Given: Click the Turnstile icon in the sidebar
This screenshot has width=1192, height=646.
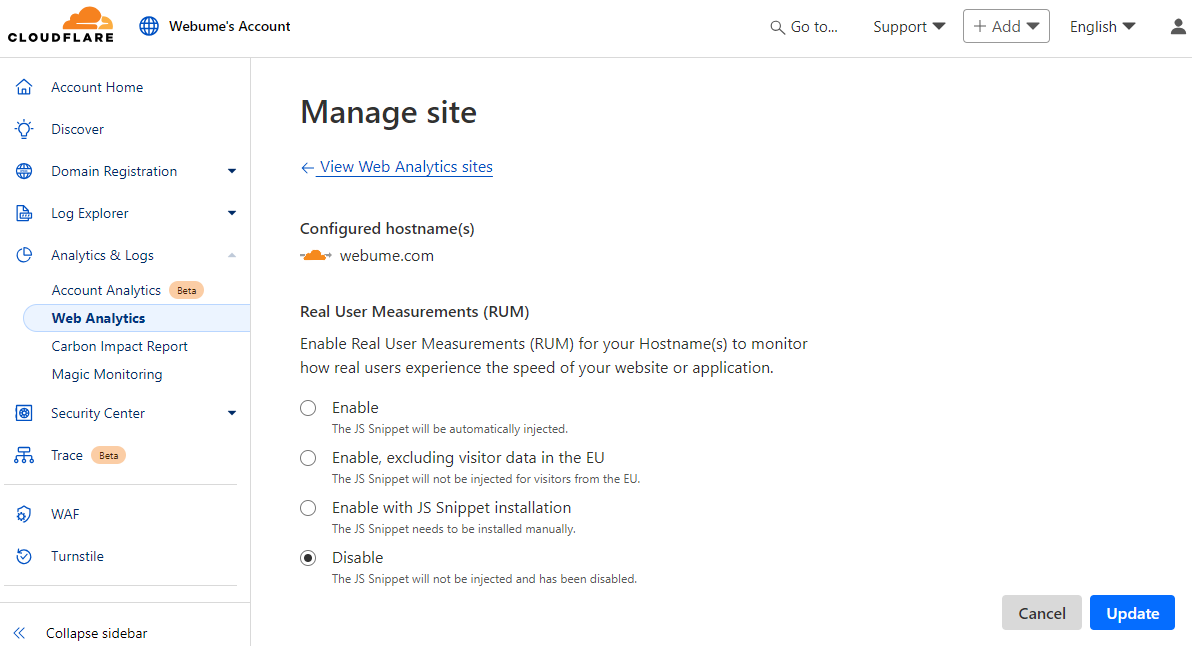Looking at the screenshot, I should [x=24, y=556].
